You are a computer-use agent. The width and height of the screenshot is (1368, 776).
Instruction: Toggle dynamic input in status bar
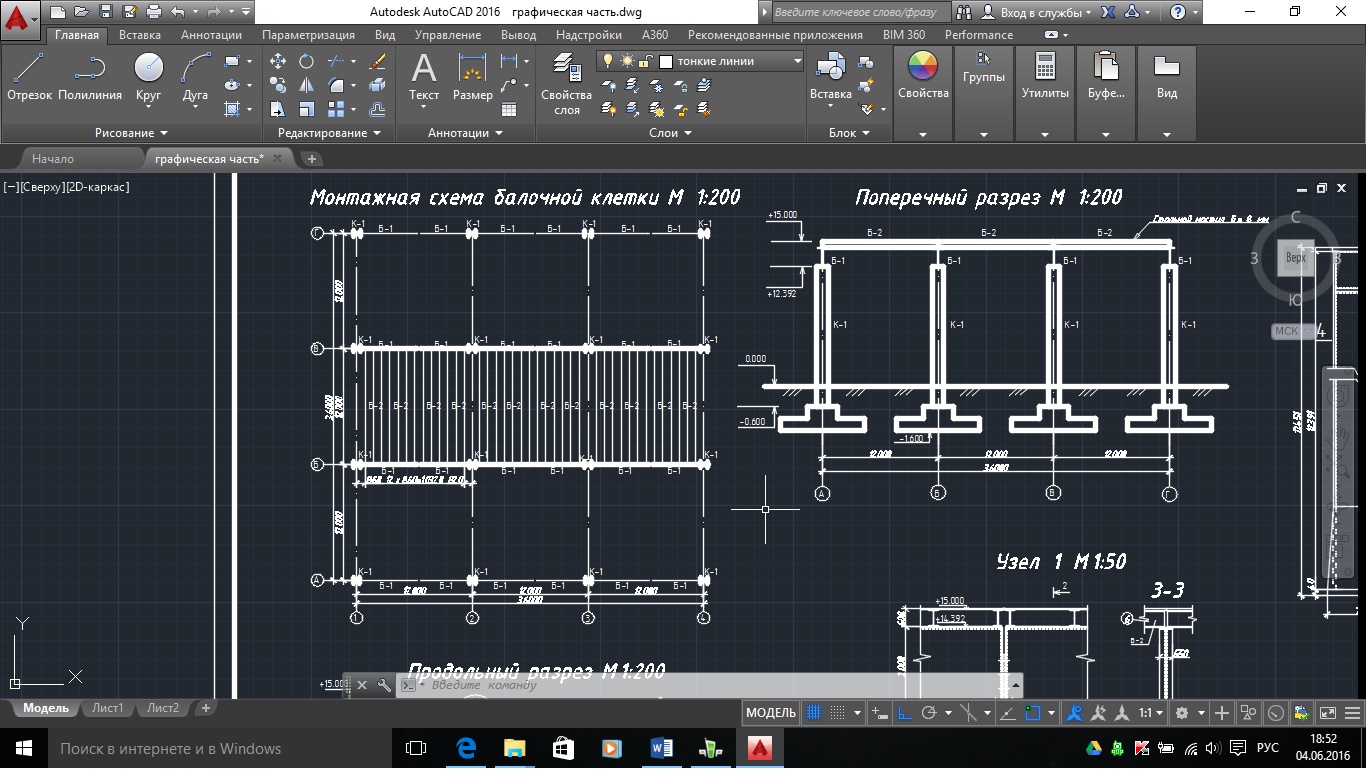pos(880,713)
